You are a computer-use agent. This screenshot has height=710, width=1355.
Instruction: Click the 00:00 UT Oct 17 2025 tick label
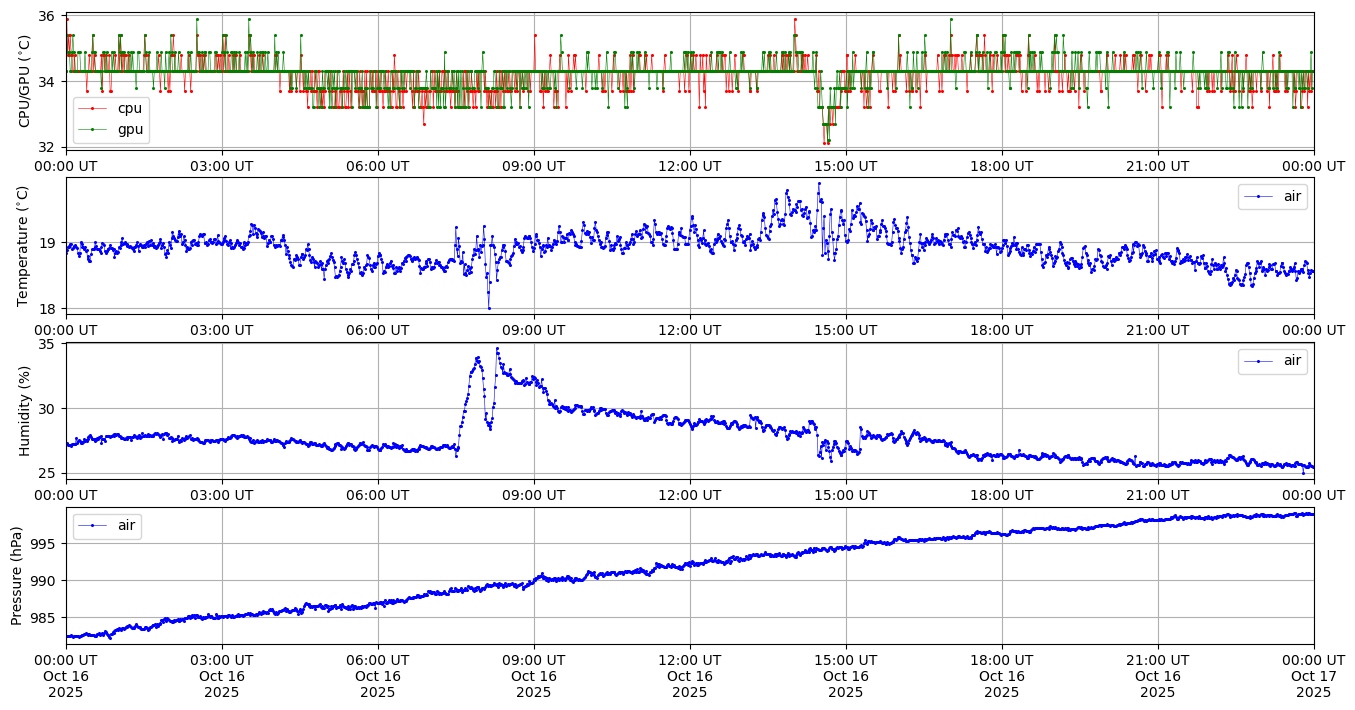coord(1313,677)
